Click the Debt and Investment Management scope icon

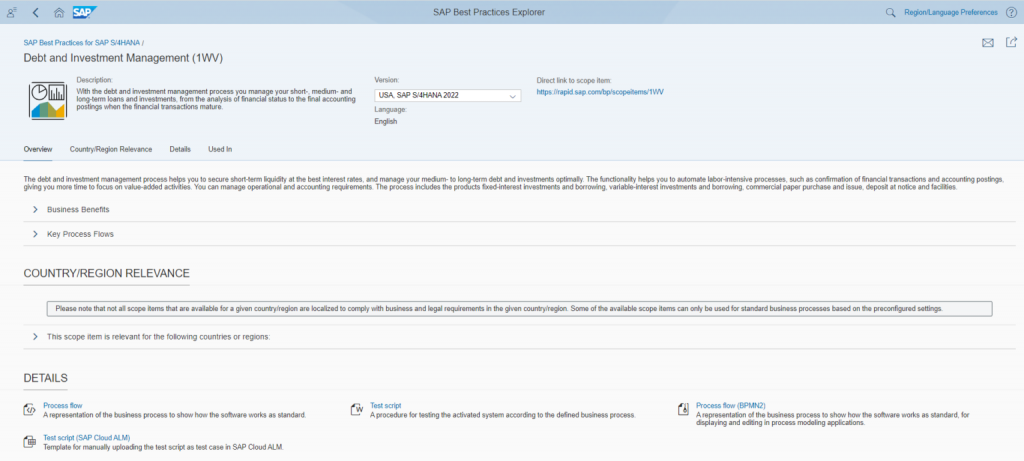pyautogui.click(x=48, y=100)
